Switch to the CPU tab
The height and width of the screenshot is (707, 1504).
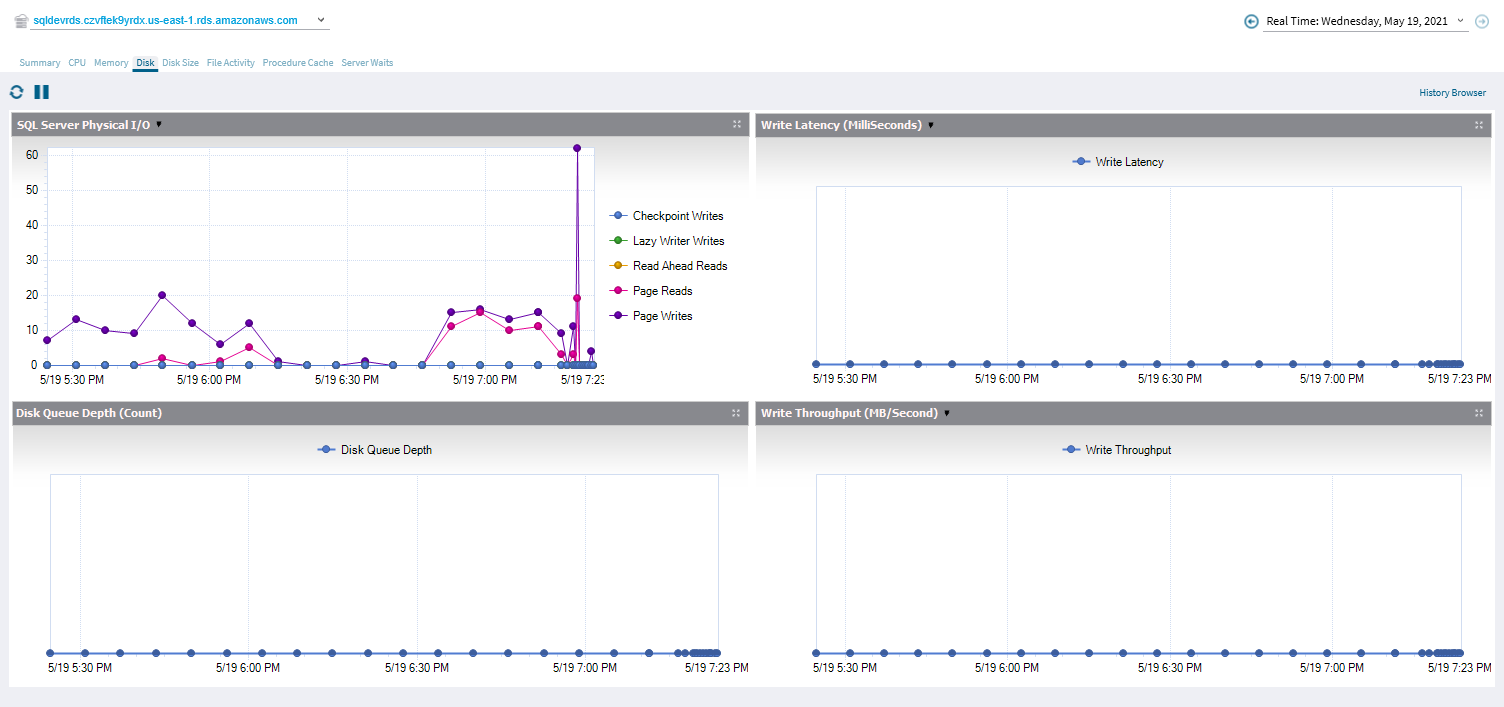click(77, 63)
